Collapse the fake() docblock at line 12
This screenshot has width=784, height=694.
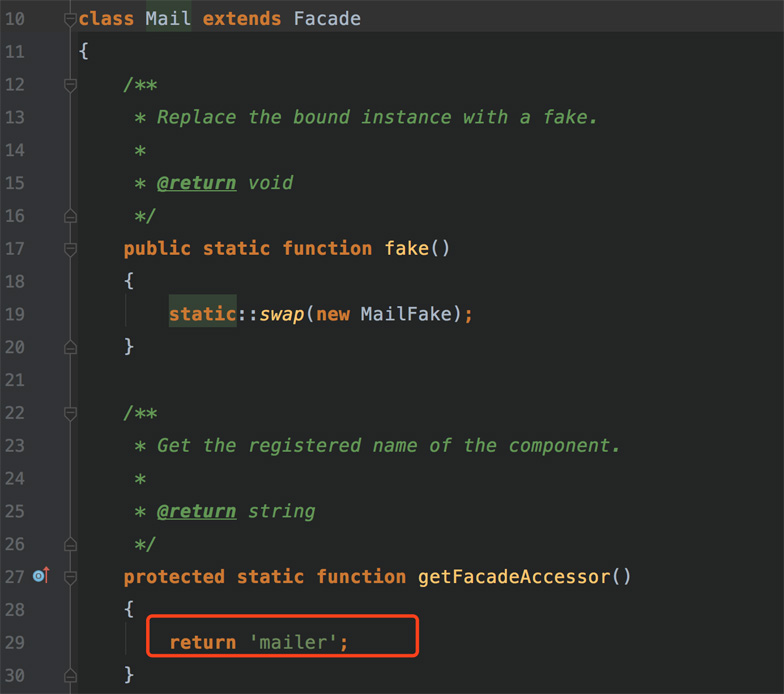pyautogui.click(x=70, y=85)
